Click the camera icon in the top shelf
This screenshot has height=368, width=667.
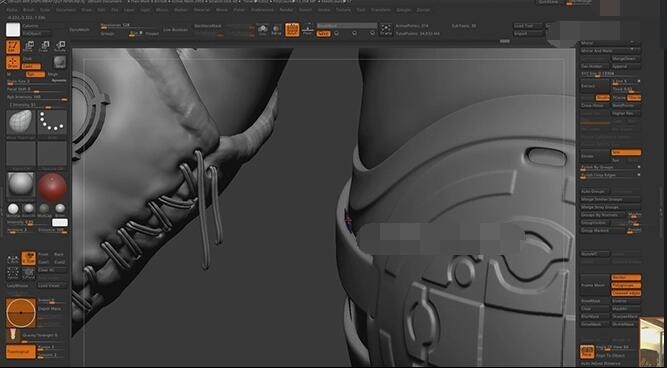(263, 29)
